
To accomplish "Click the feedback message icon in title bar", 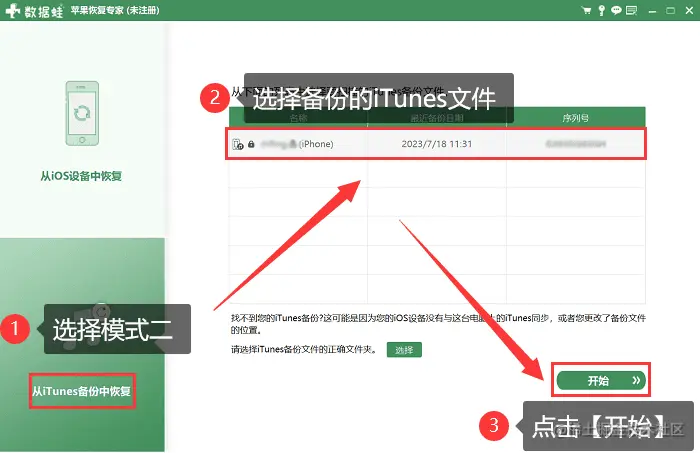I will [631, 10].
